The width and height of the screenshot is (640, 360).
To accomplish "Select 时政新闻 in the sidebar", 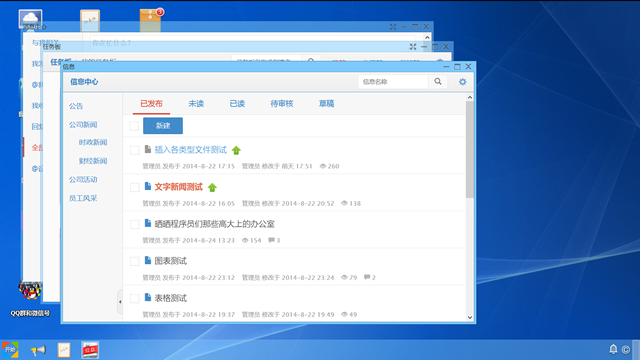I will pyautogui.click(x=93, y=142).
